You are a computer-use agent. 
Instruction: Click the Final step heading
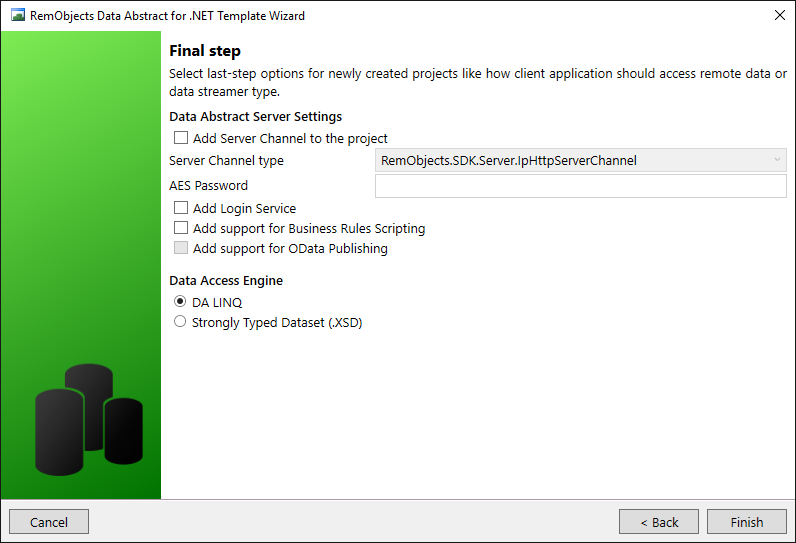tap(205, 51)
